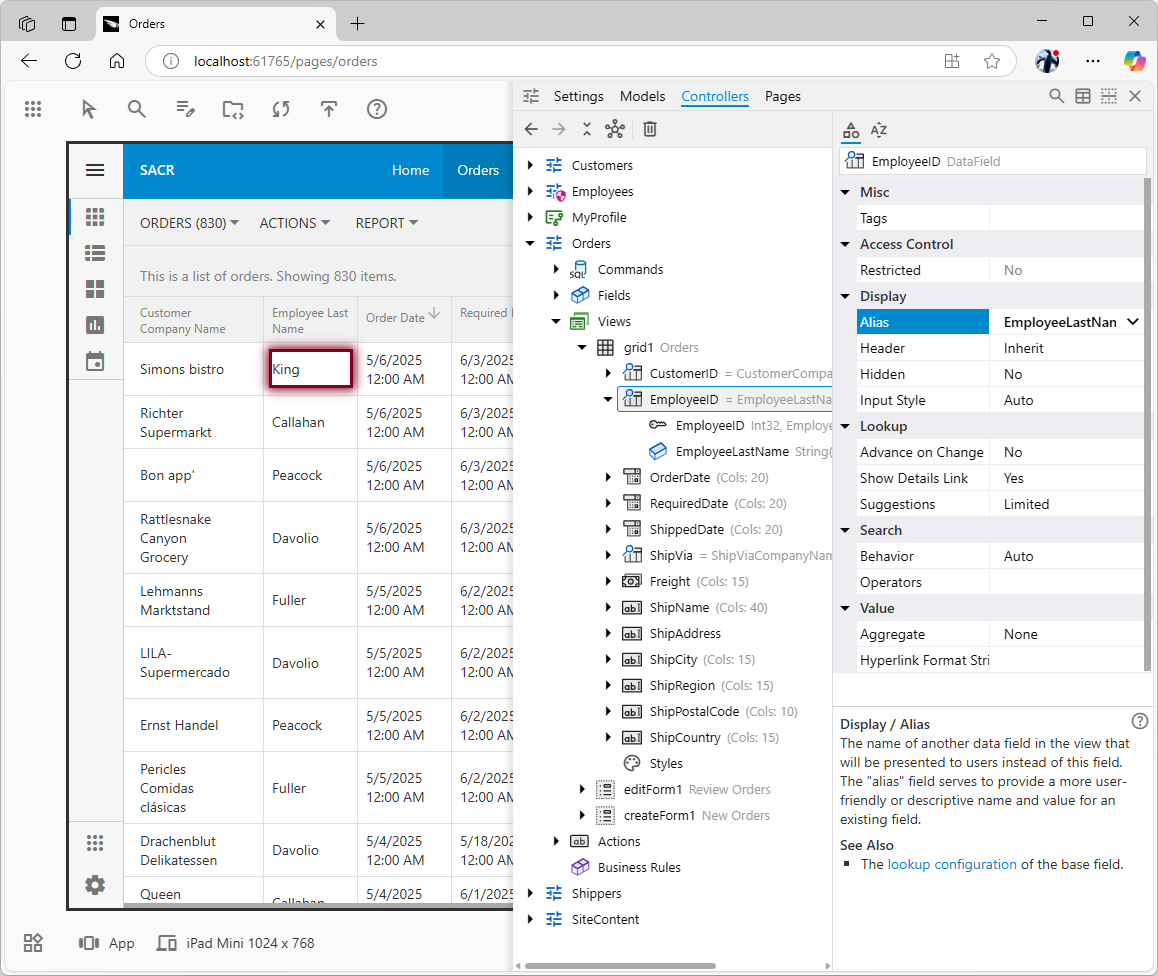Switch to grid view icon in sidebar
This screenshot has height=976, width=1158.
click(x=95, y=217)
